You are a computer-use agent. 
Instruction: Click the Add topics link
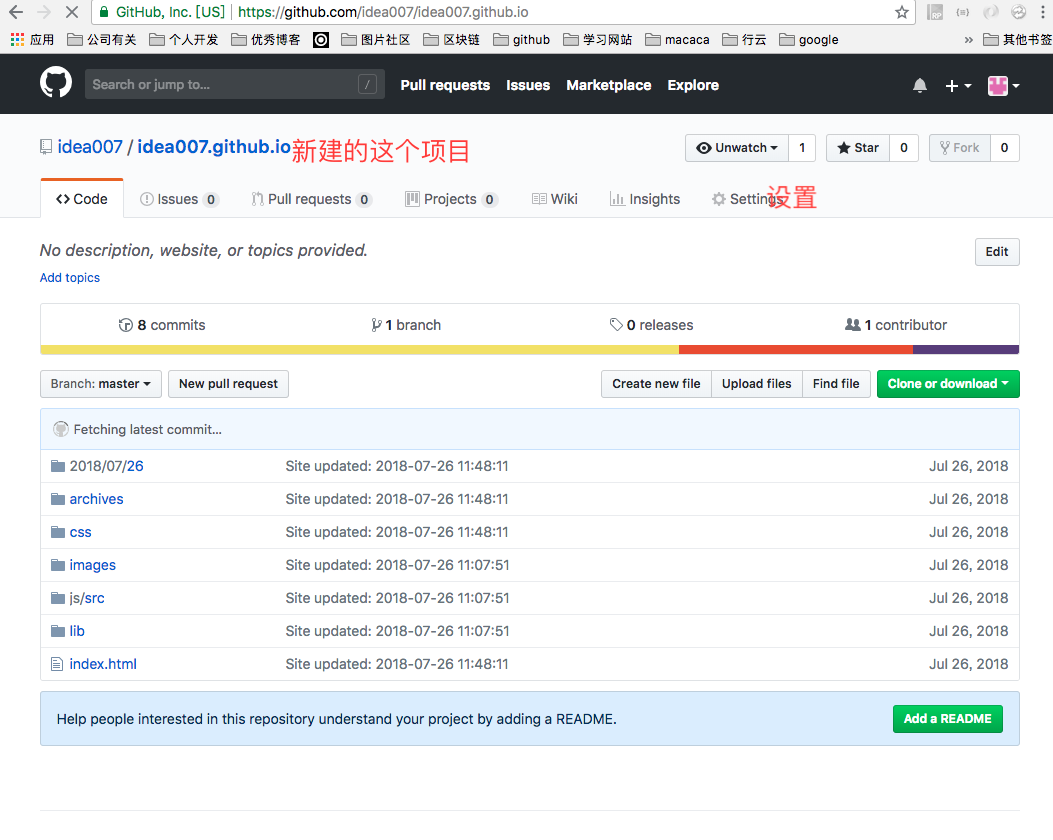click(x=70, y=278)
